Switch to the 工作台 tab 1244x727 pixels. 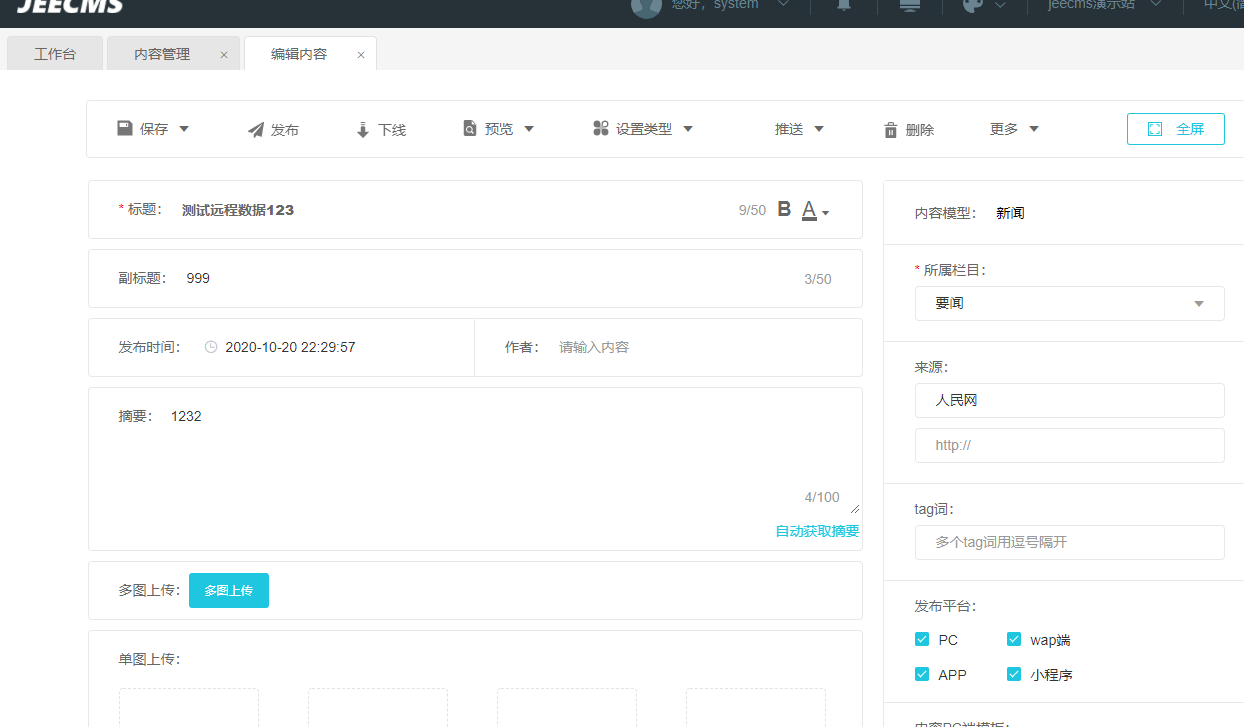point(55,54)
